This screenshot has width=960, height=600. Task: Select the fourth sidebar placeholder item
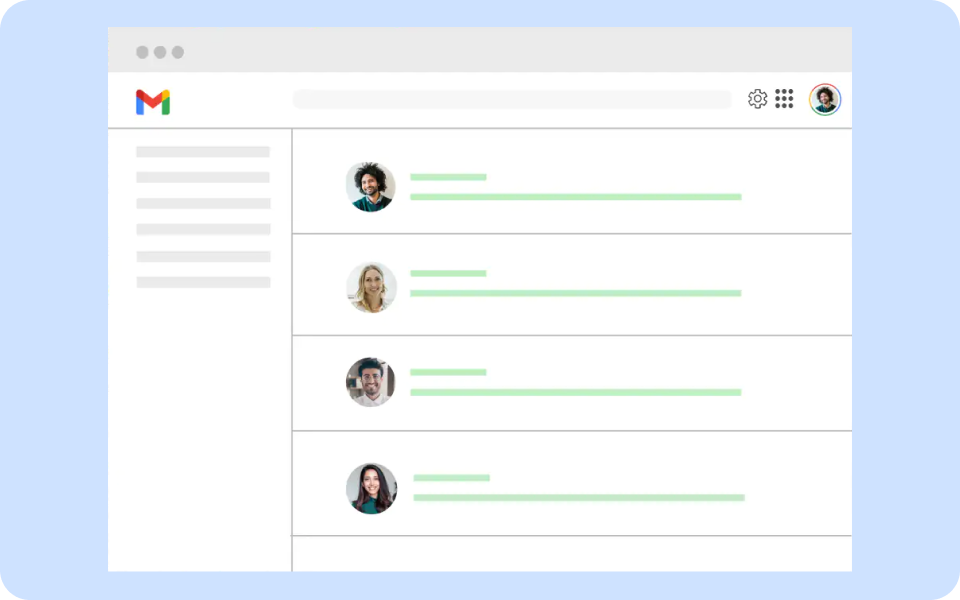(x=203, y=229)
